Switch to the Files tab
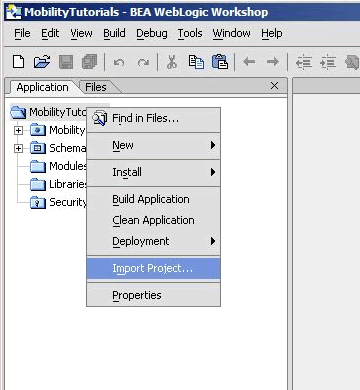Image resolution: width=360 pixels, height=390 pixels. point(96,87)
